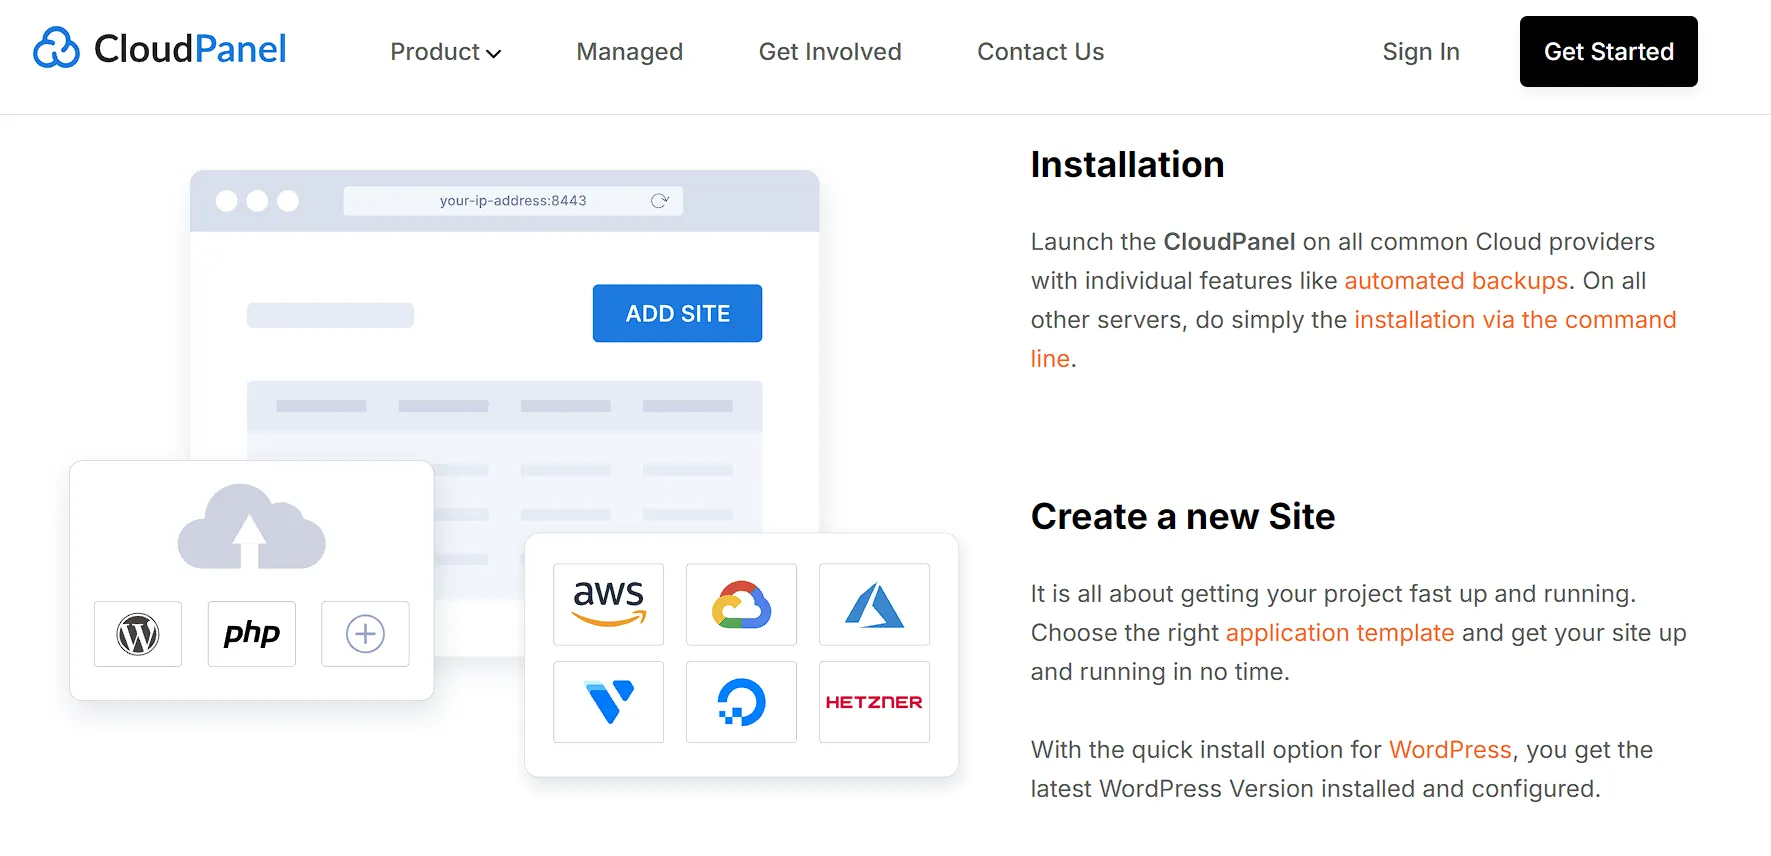Click the plus circle add-application icon
1771x856 pixels.
tap(365, 634)
